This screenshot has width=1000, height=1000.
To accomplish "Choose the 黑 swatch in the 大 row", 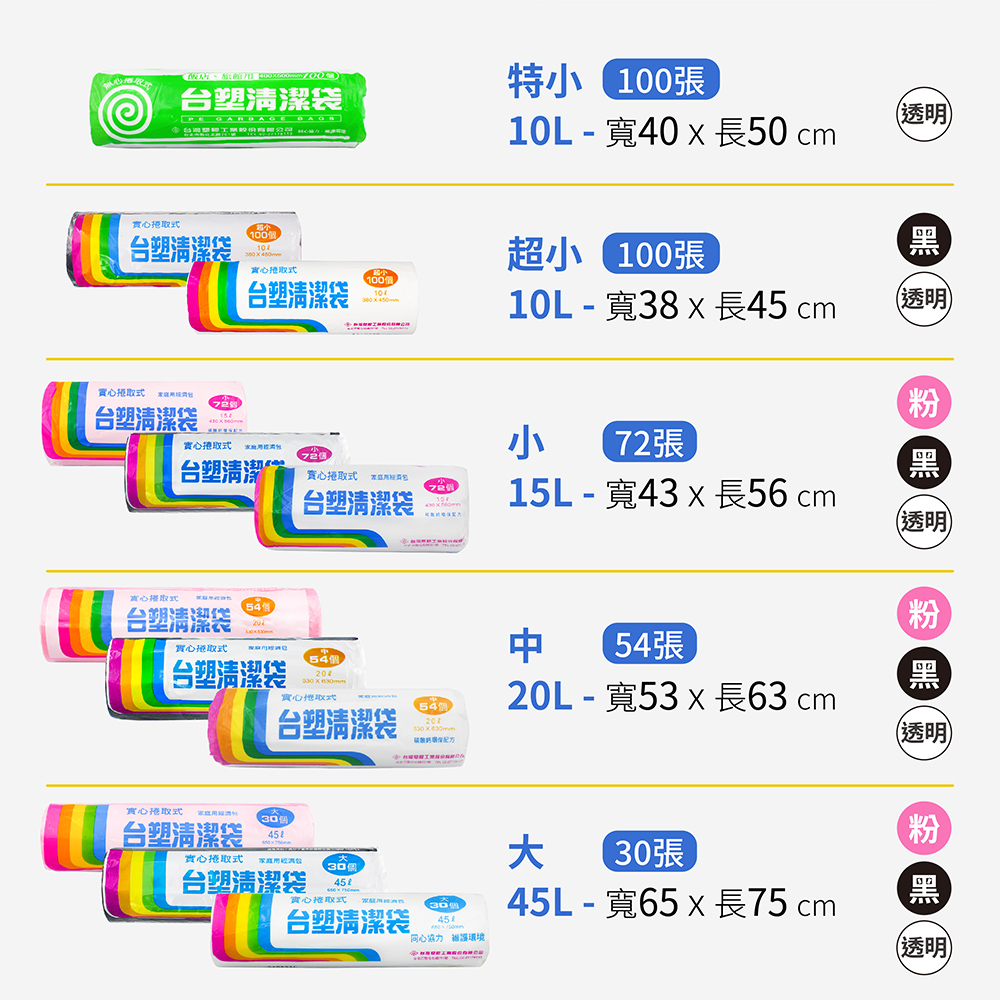I will click(923, 888).
